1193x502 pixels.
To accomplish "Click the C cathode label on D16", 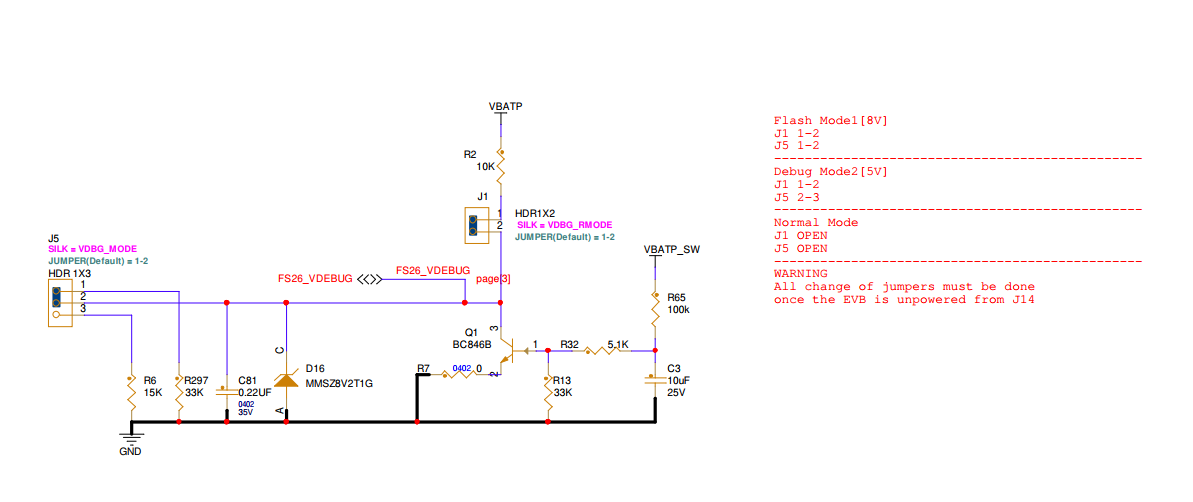I will tap(279, 350).
